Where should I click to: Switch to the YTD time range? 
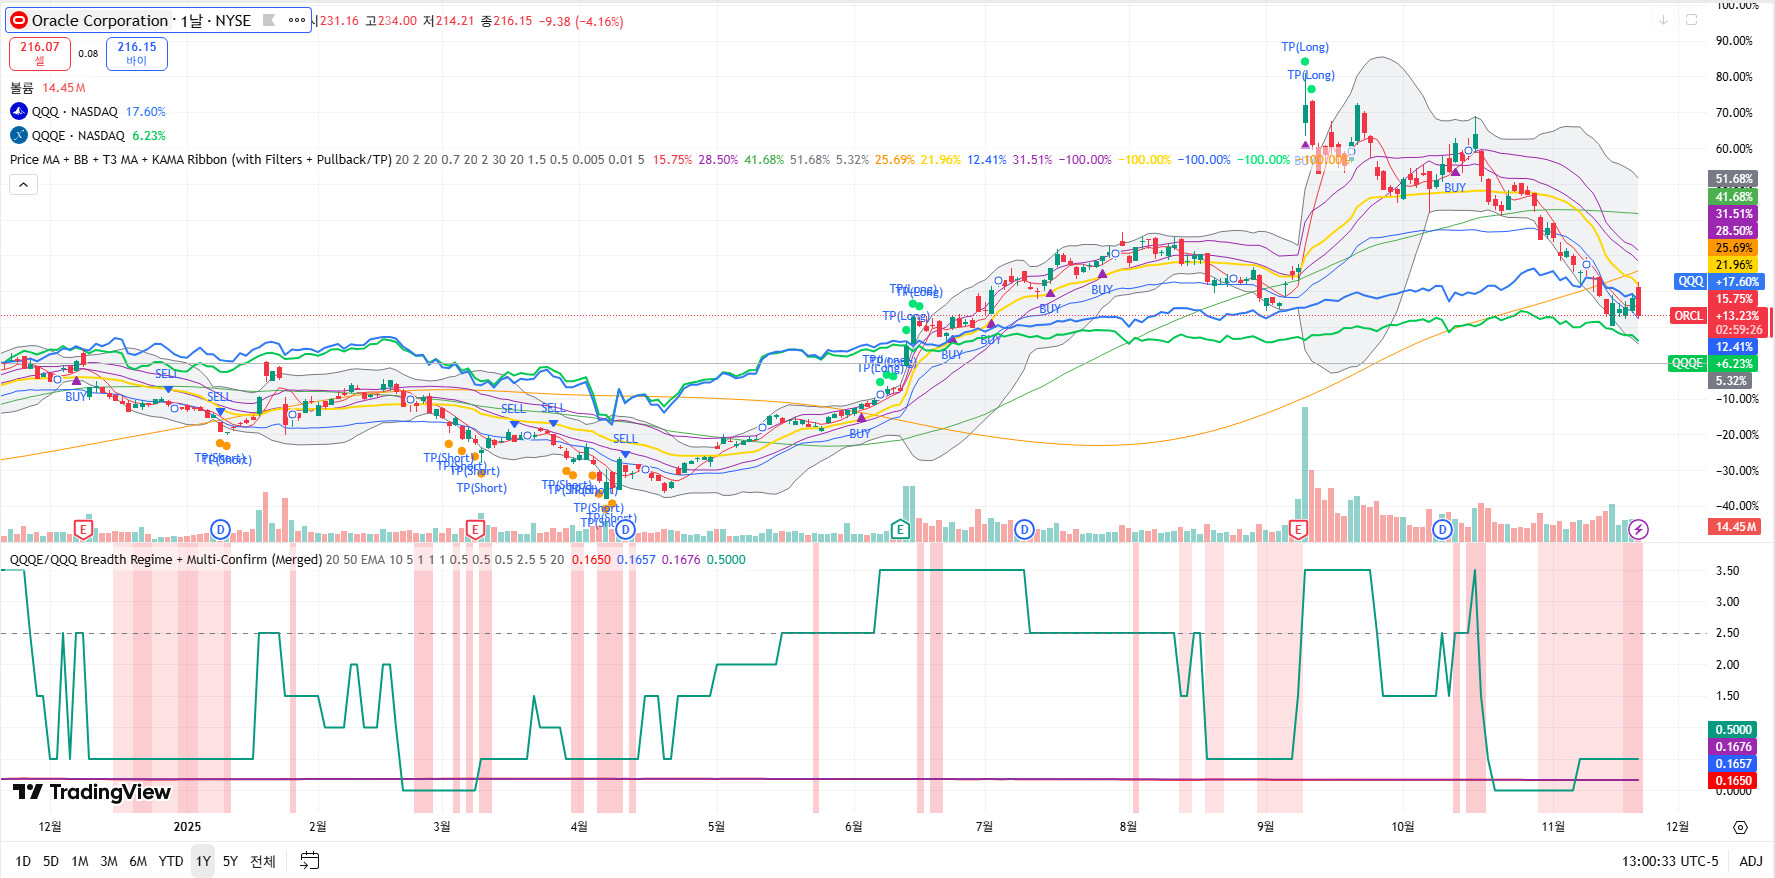(x=171, y=861)
